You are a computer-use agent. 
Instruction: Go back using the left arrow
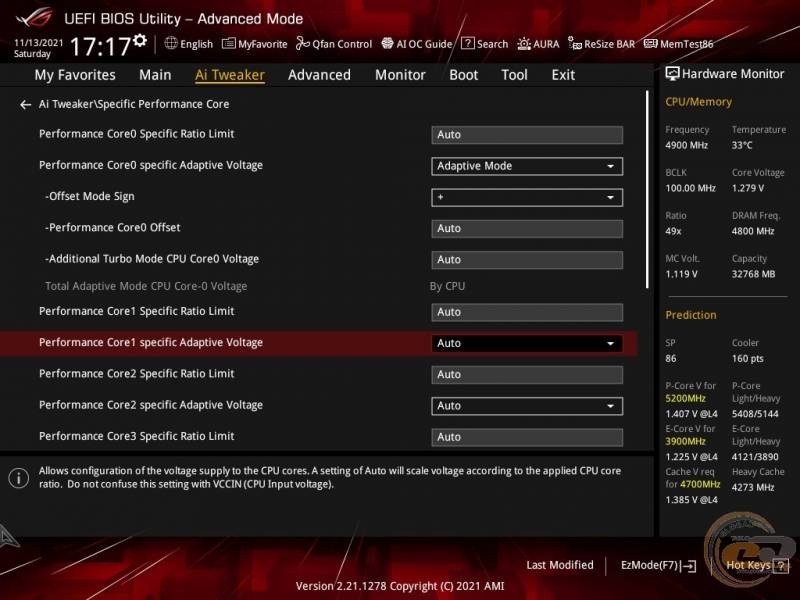(x=25, y=105)
